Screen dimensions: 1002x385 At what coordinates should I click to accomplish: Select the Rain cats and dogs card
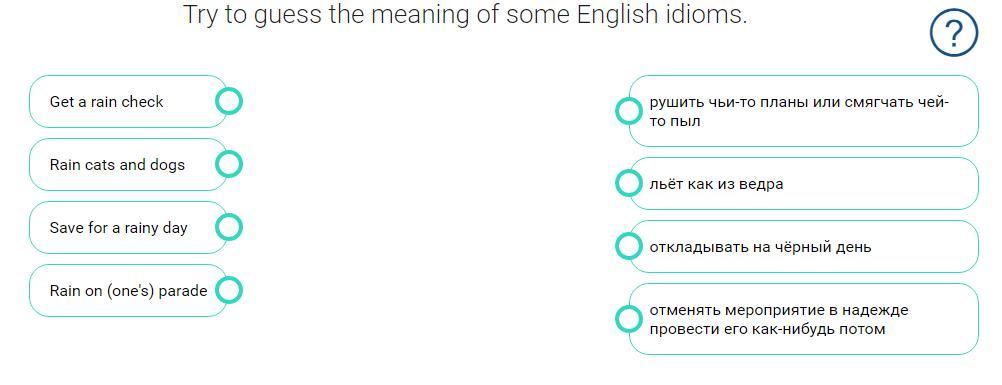128,164
